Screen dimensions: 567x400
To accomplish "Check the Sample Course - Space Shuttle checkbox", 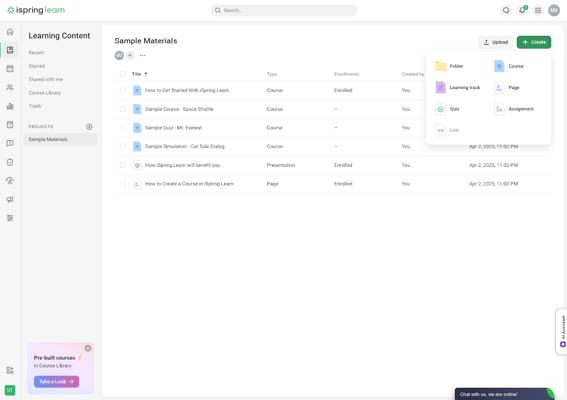I will pyautogui.click(x=123, y=109).
